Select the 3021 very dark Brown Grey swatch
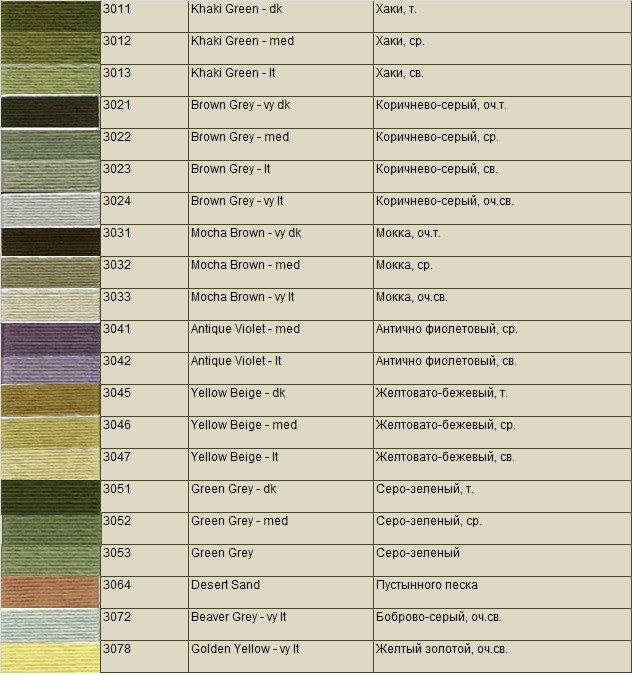 coord(50,112)
